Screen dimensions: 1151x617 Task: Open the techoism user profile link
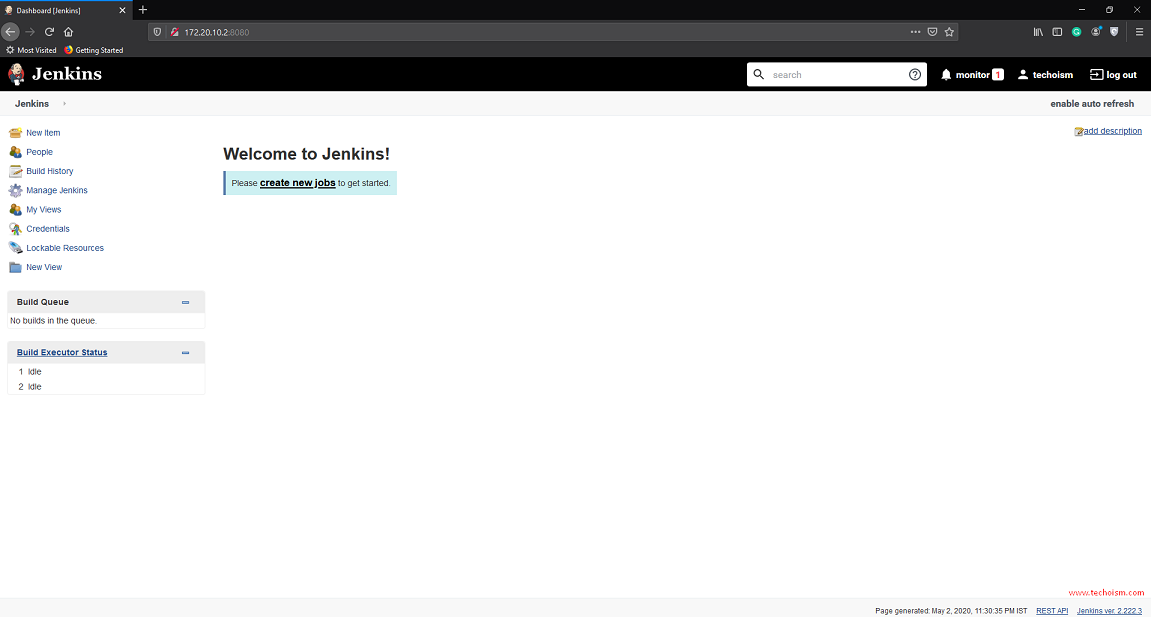click(1053, 75)
